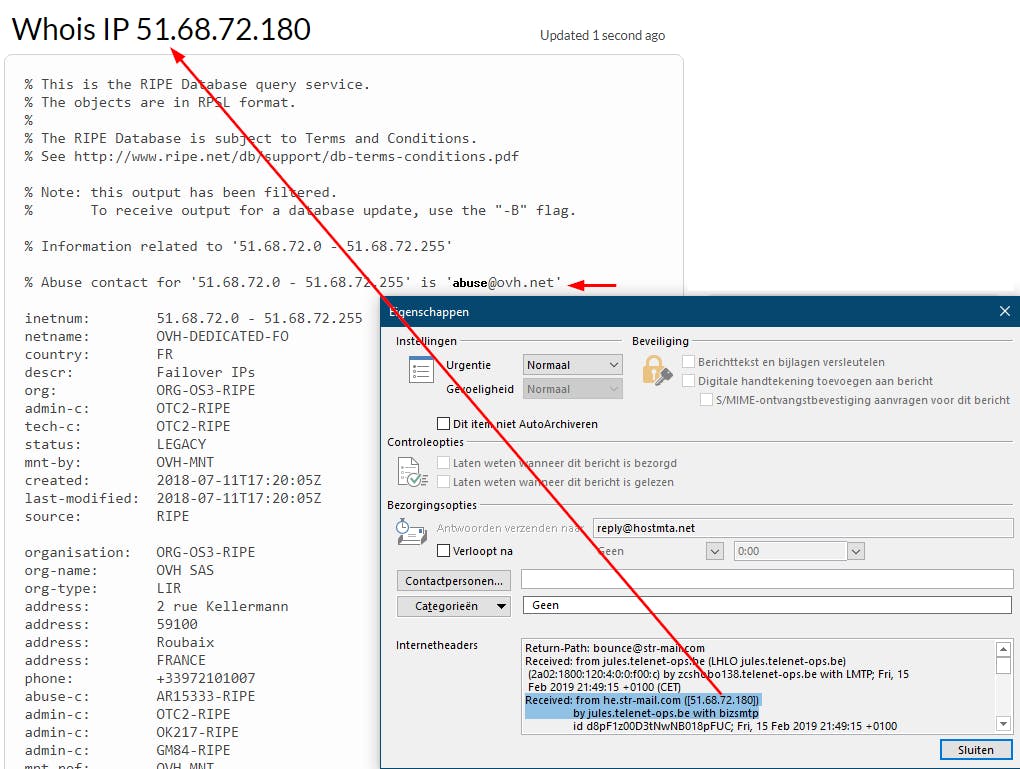Toggle Digitale handtekening toevoegen aan bericht
Viewport: 1020px width, 769px height.
[x=688, y=381]
